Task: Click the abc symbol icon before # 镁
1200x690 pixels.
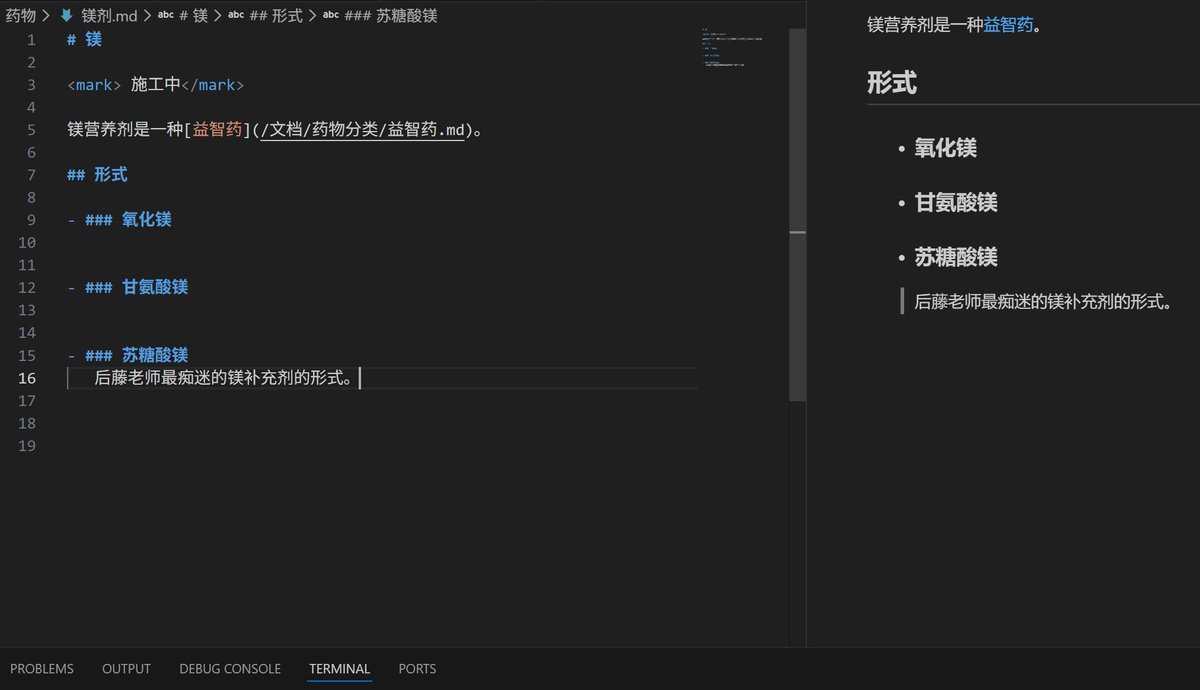Action: (165, 16)
